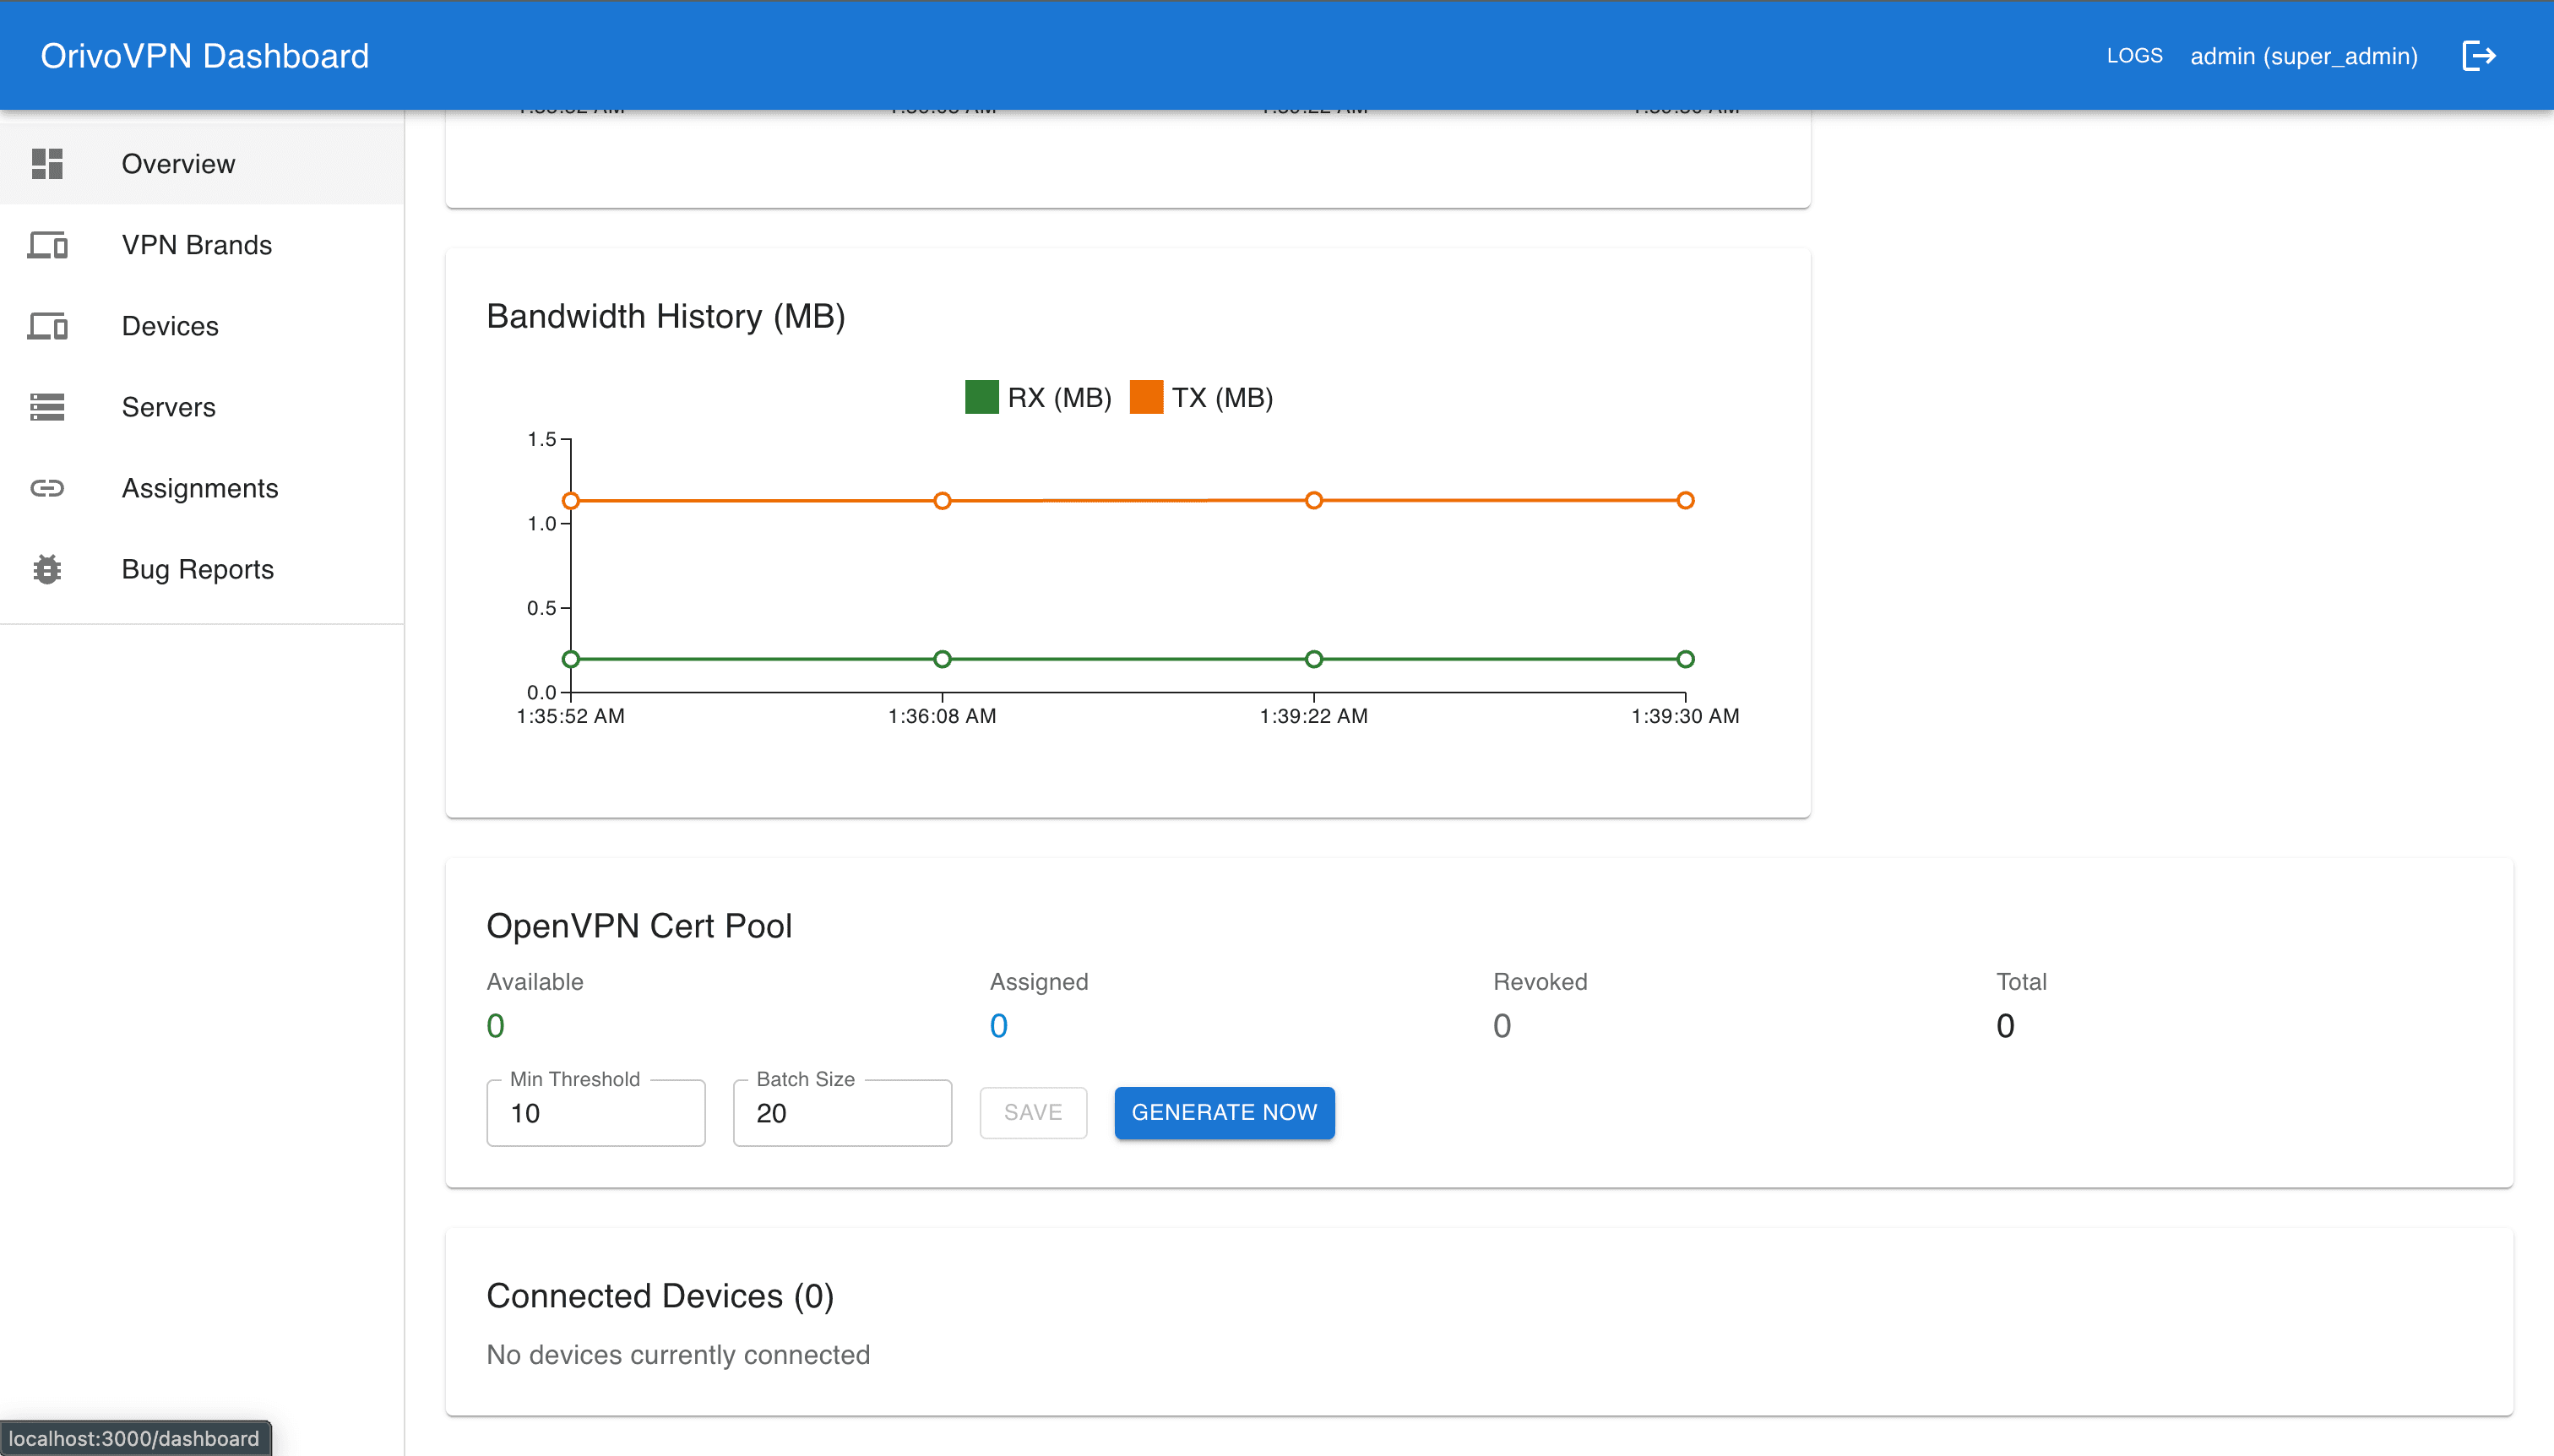Click the admin (super_admin) account label
2554x1456 pixels.
(2302, 56)
